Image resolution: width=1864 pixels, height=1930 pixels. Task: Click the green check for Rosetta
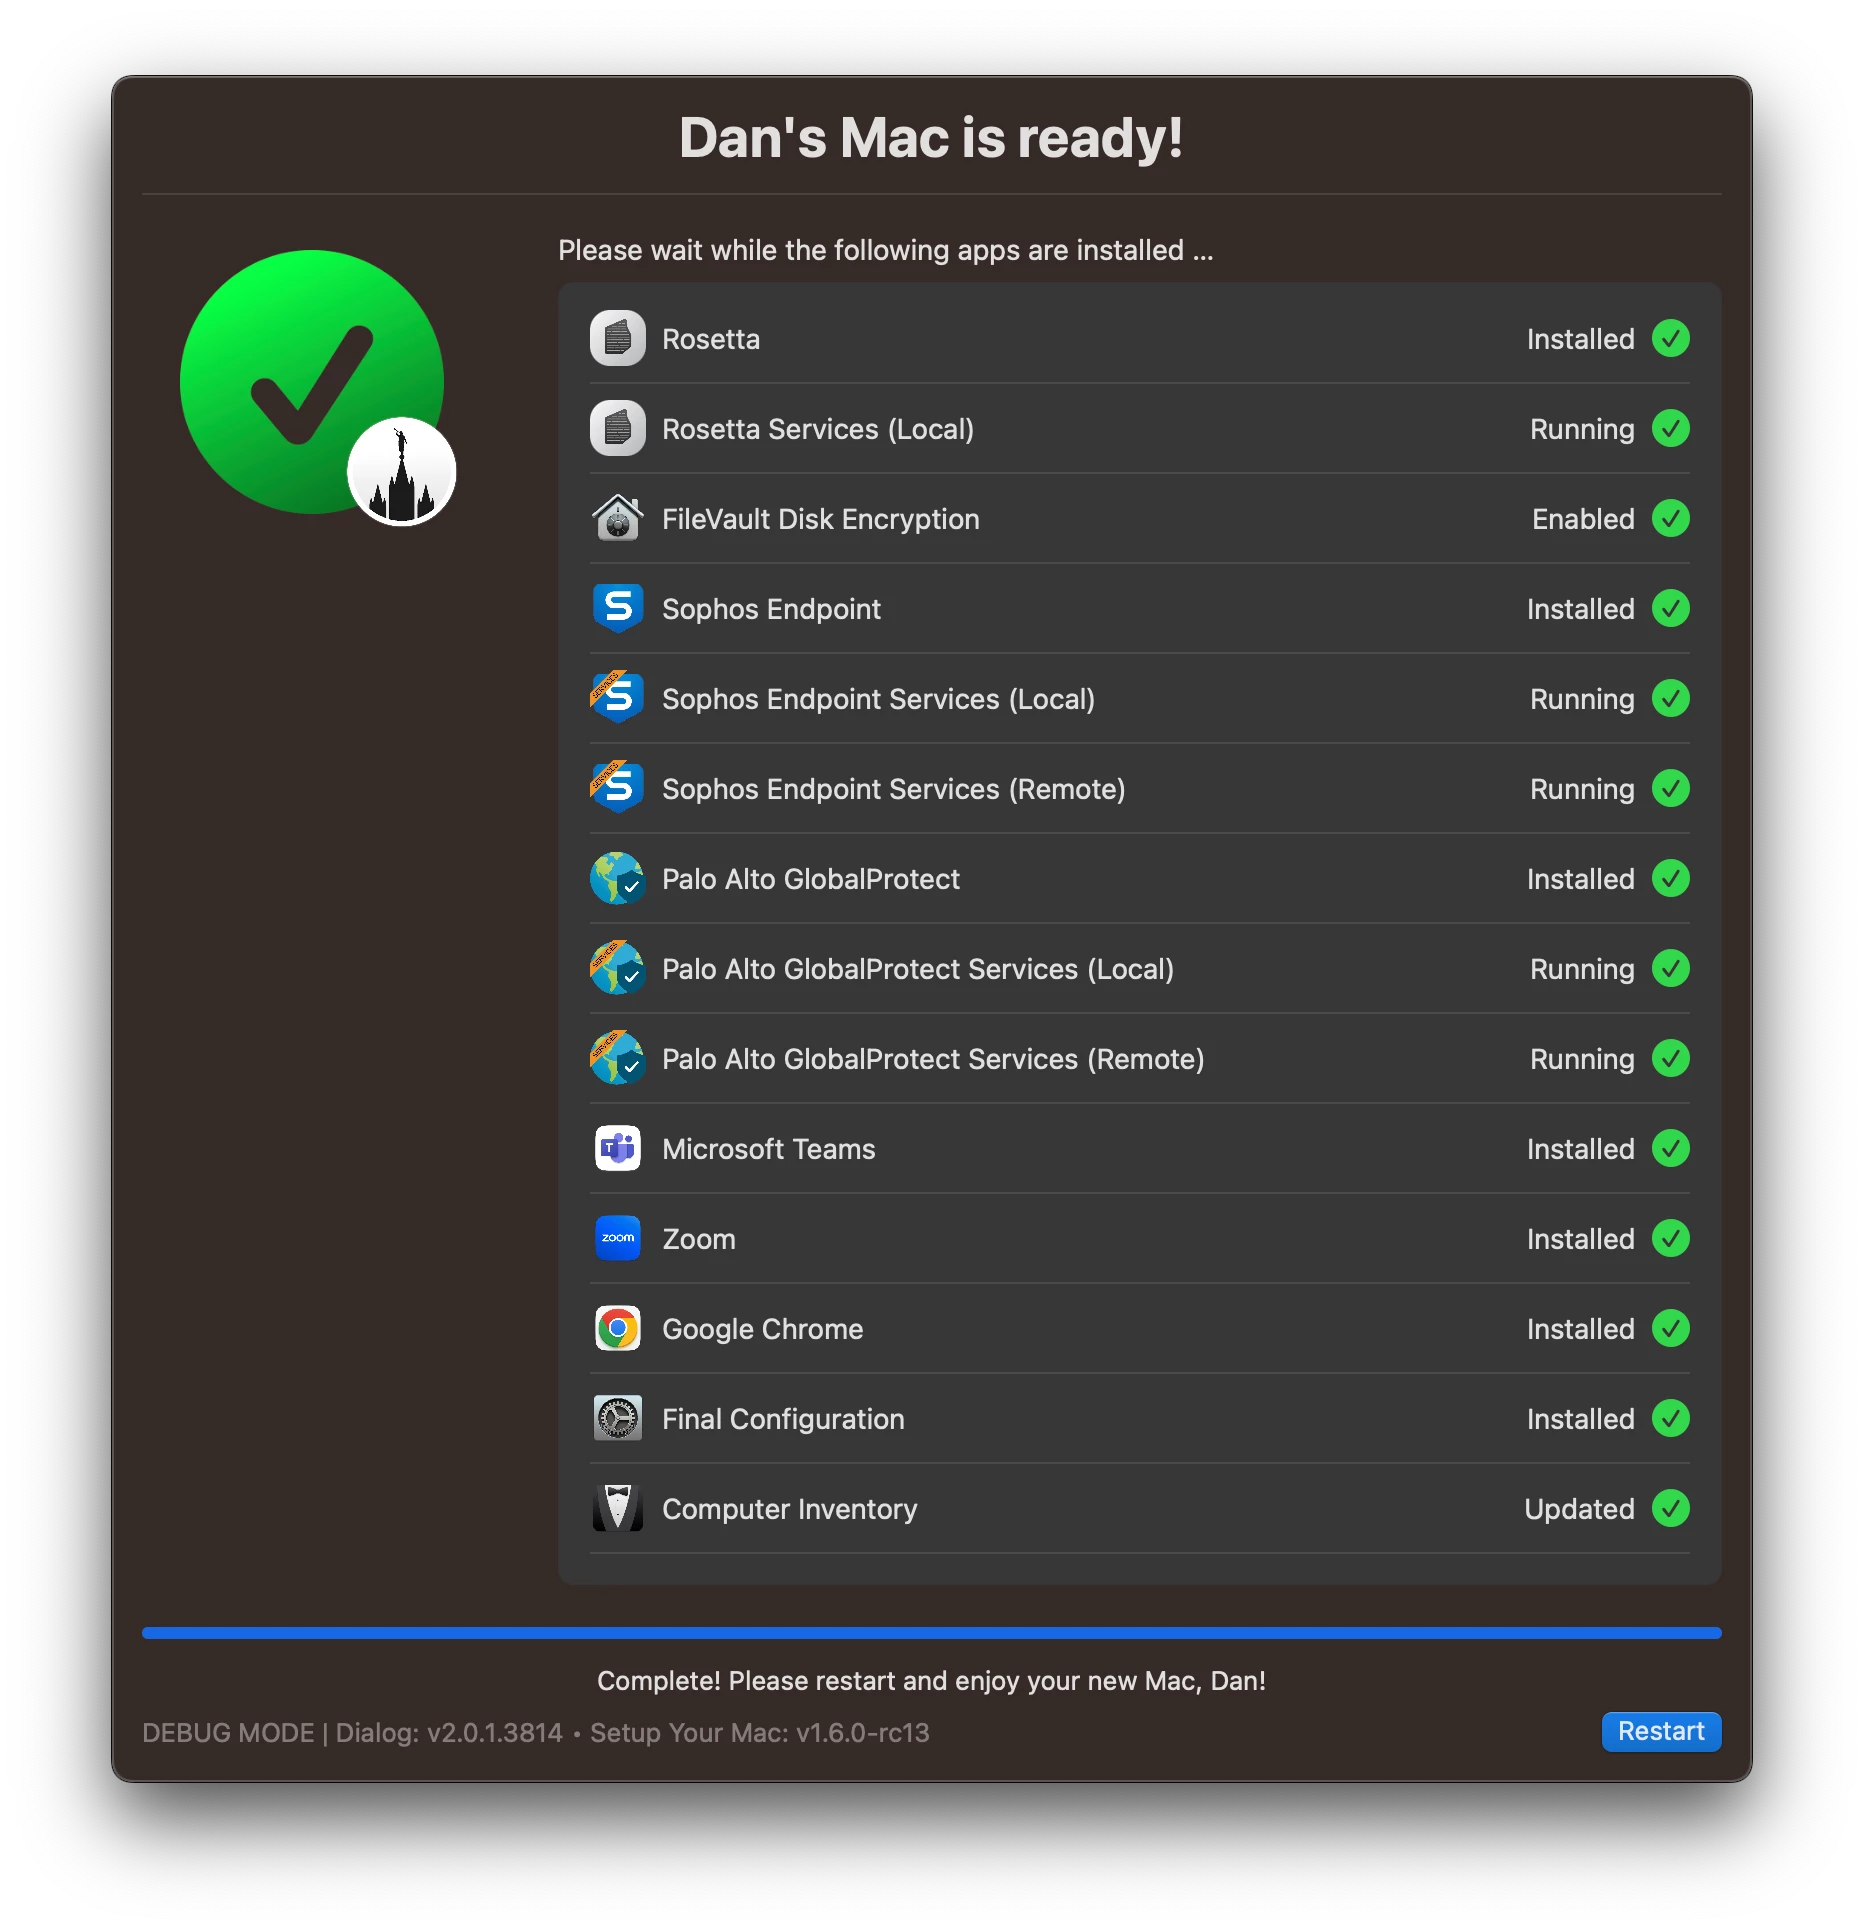(x=1670, y=338)
